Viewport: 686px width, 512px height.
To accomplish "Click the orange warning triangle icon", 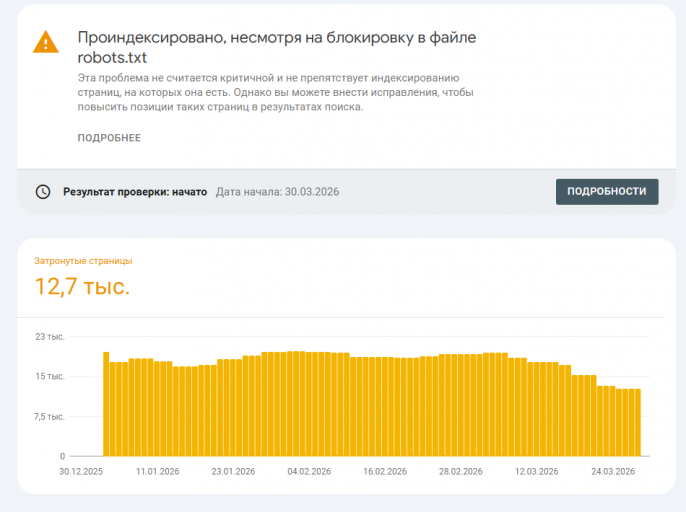I will (x=46, y=42).
